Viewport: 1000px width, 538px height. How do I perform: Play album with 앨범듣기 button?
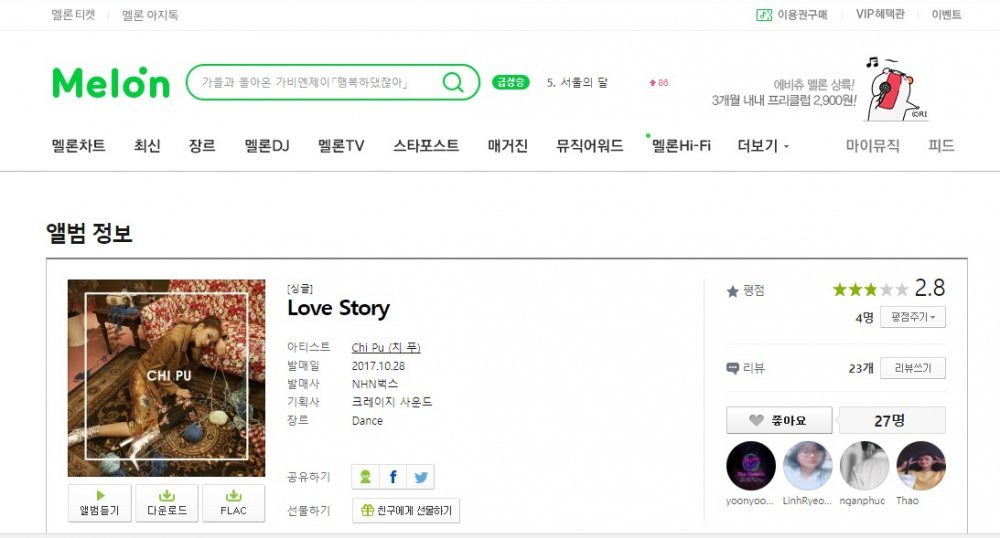coord(99,503)
